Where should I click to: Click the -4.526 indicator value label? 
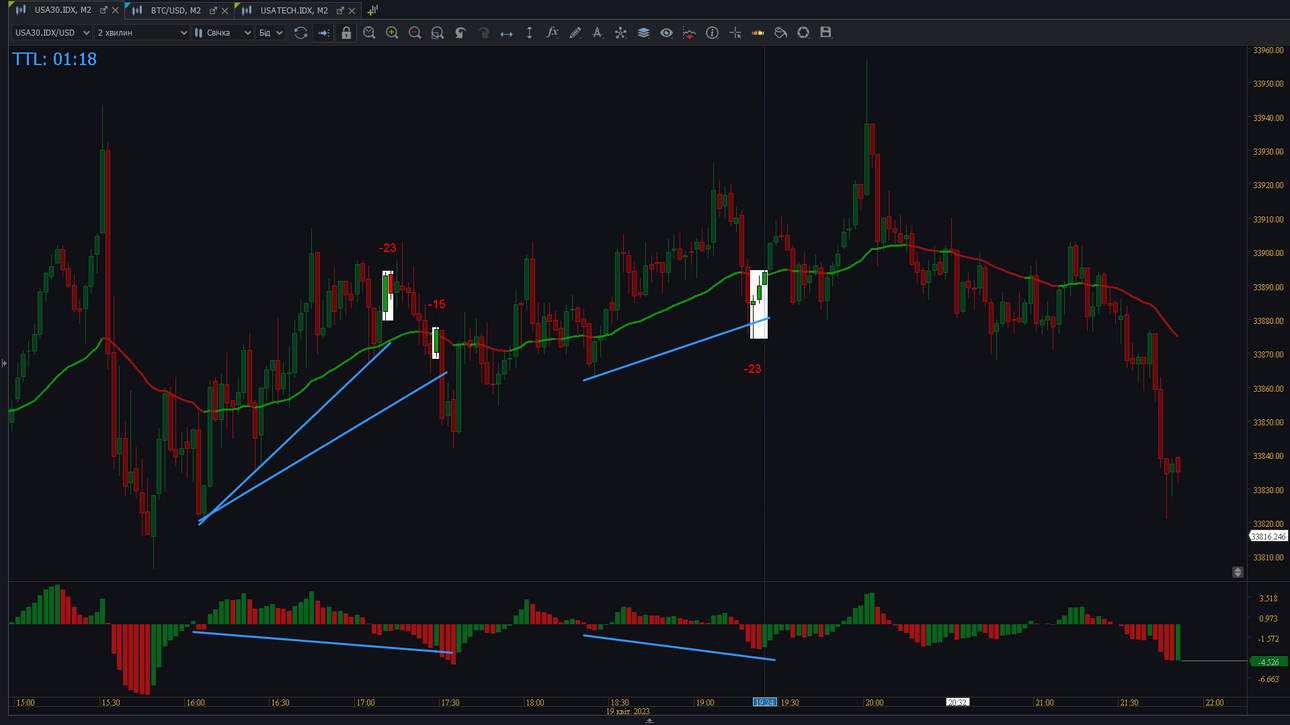tap(1268, 662)
